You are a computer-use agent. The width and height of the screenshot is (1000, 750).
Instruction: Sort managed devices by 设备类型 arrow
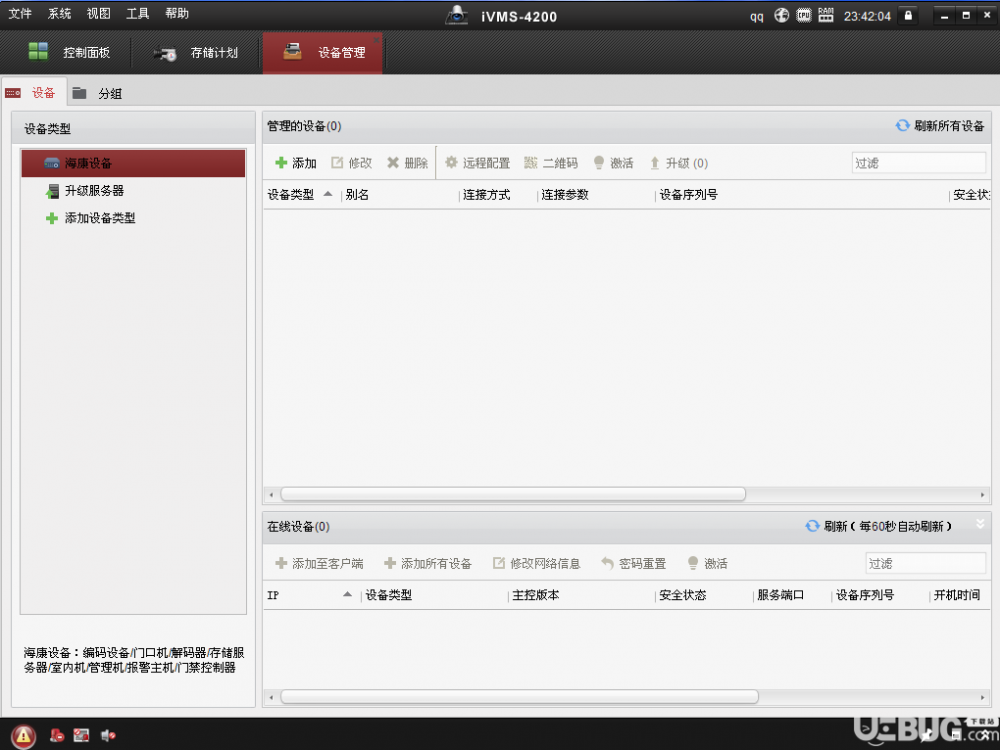pos(327,194)
